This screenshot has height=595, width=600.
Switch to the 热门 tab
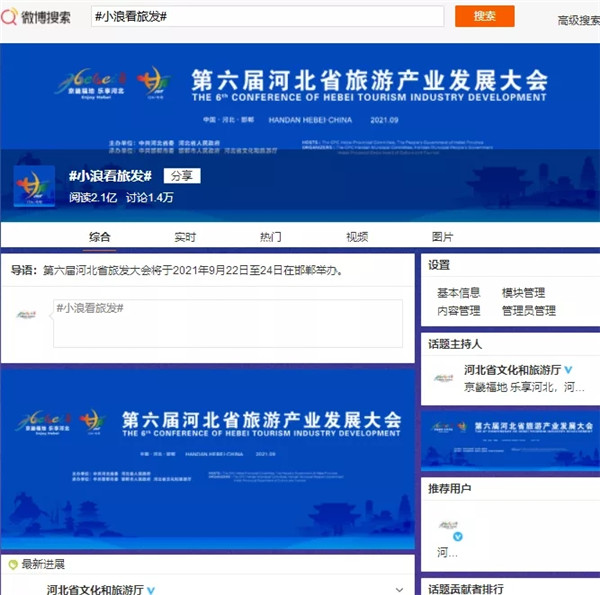(x=271, y=237)
